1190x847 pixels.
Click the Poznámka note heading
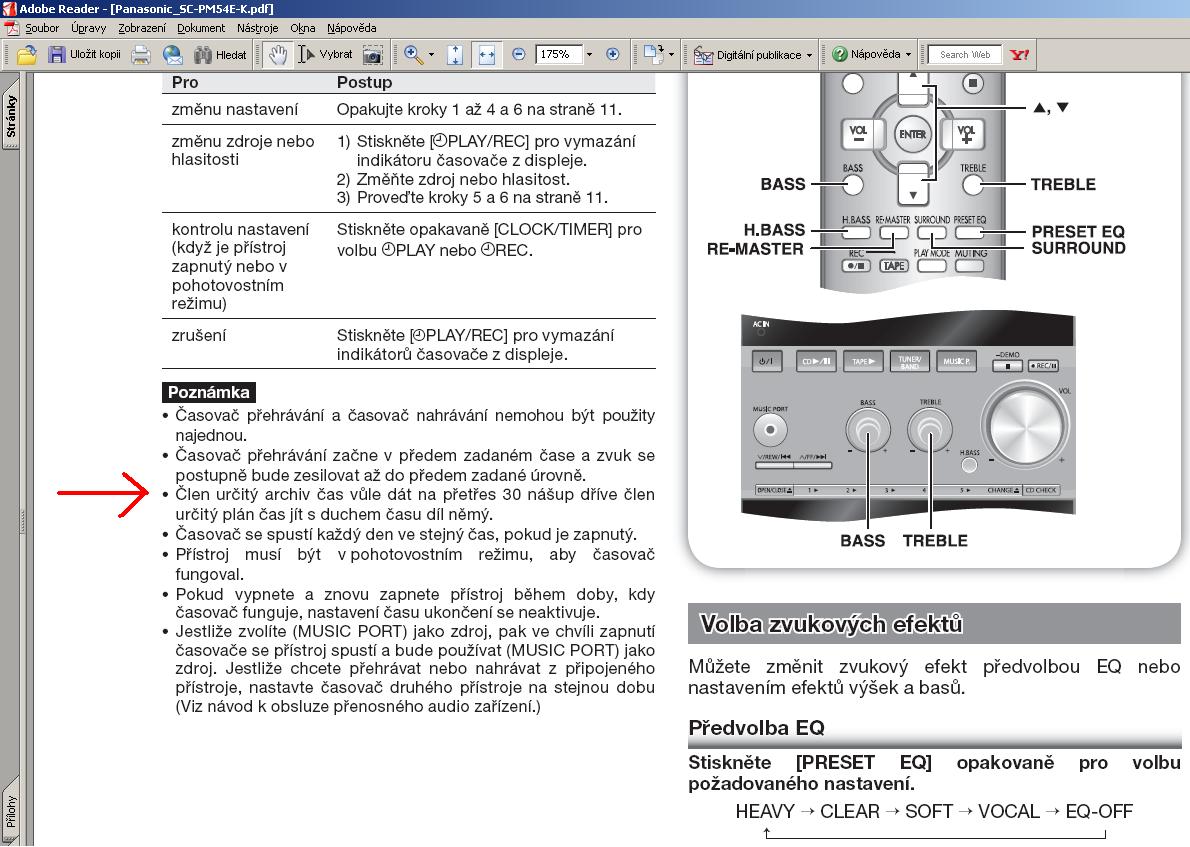(209, 392)
